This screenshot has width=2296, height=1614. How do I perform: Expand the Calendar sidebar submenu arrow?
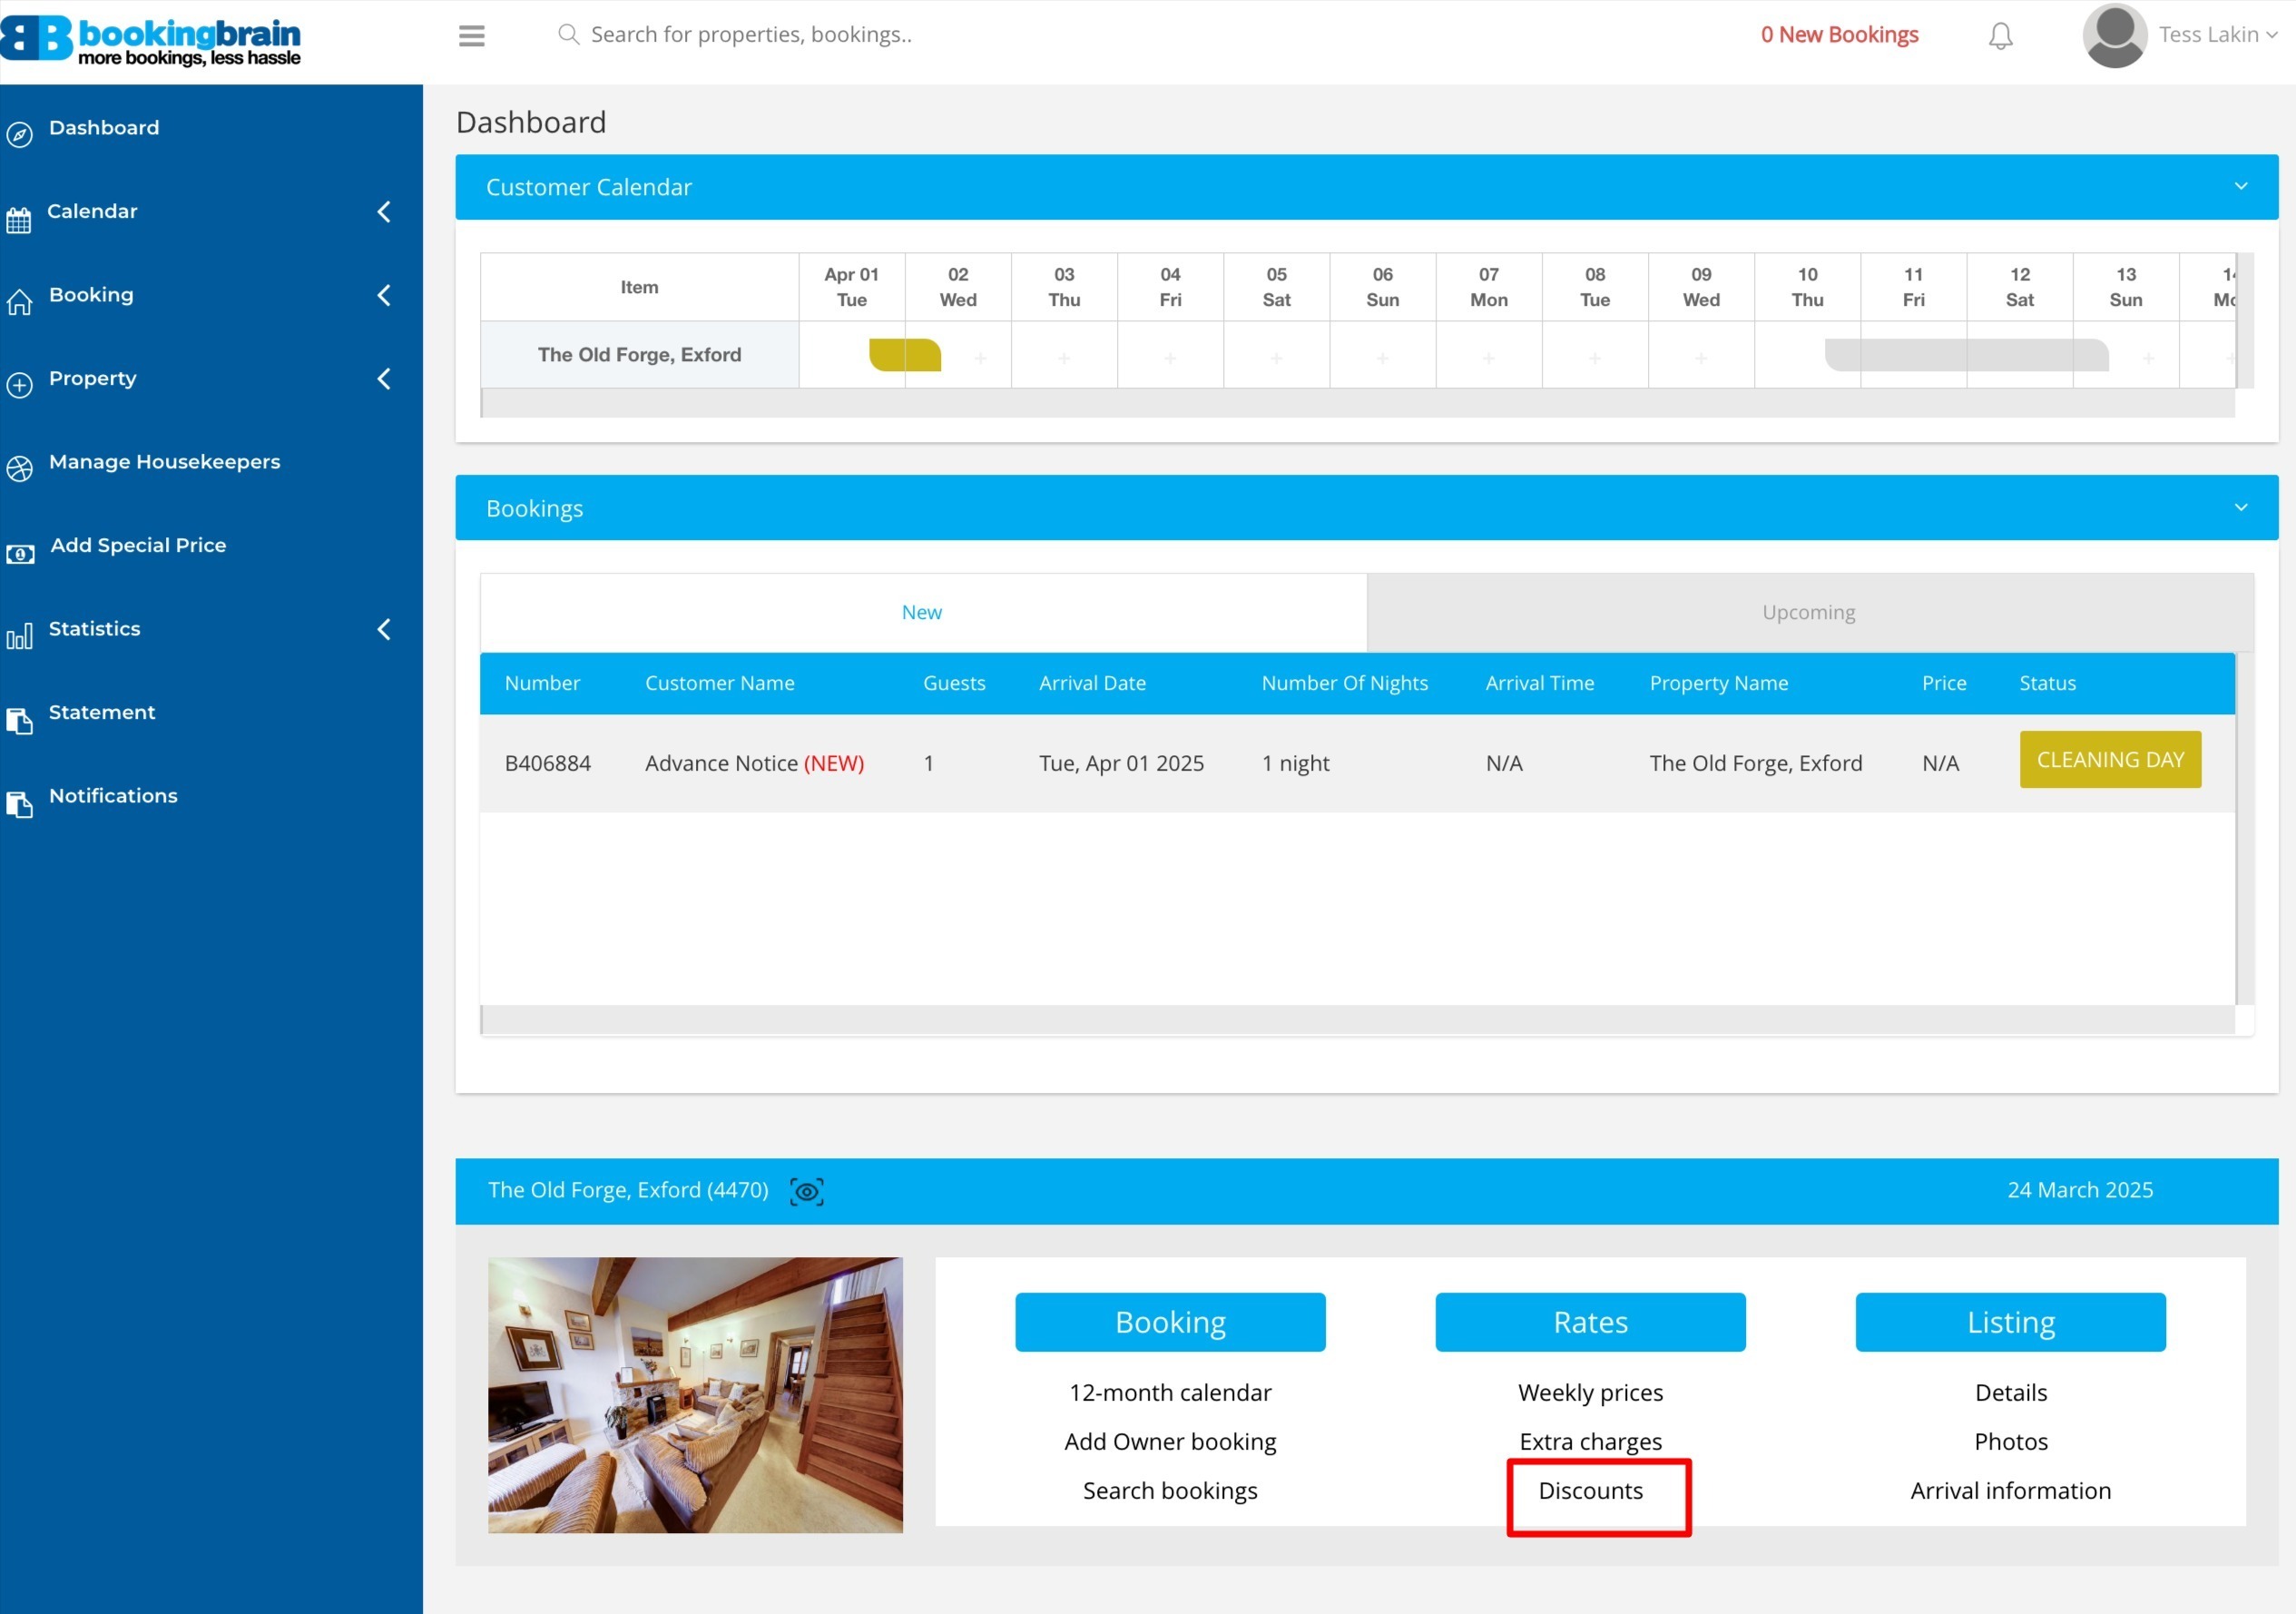[x=384, y=211]
